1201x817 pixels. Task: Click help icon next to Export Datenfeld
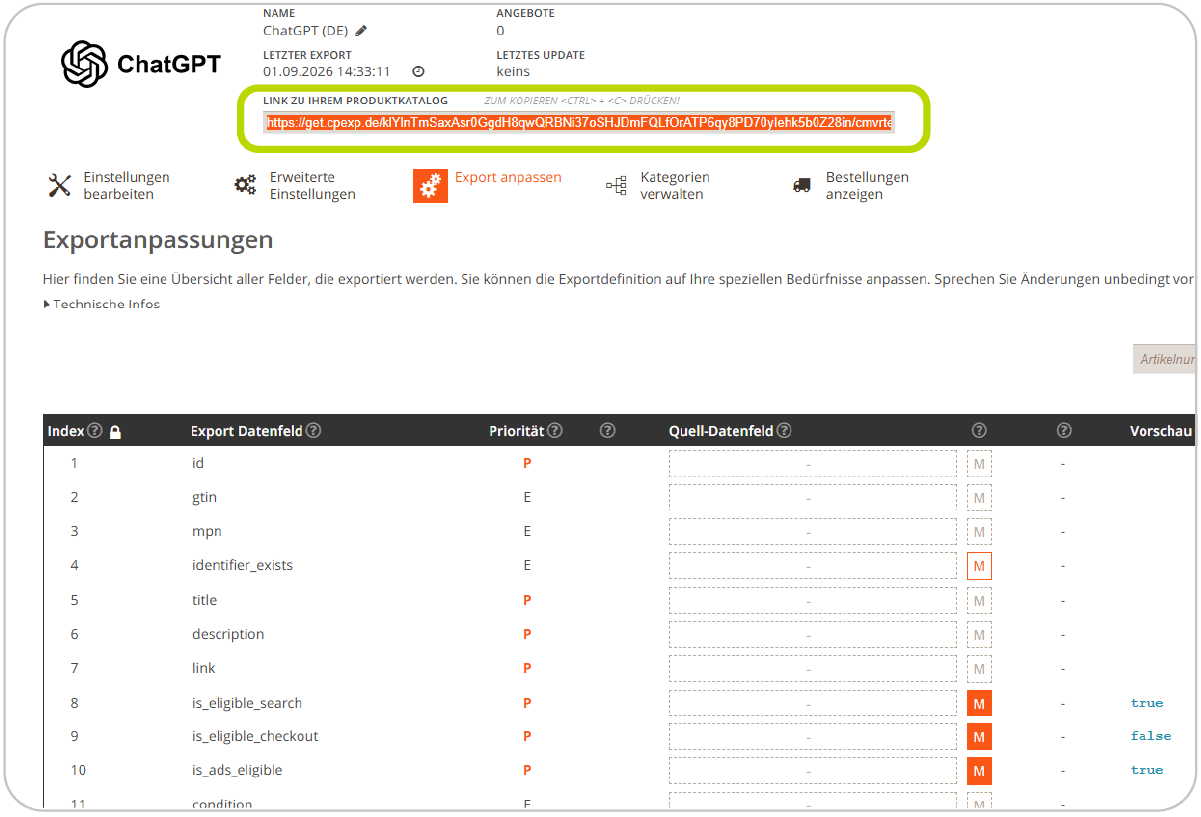coord(313,431)
